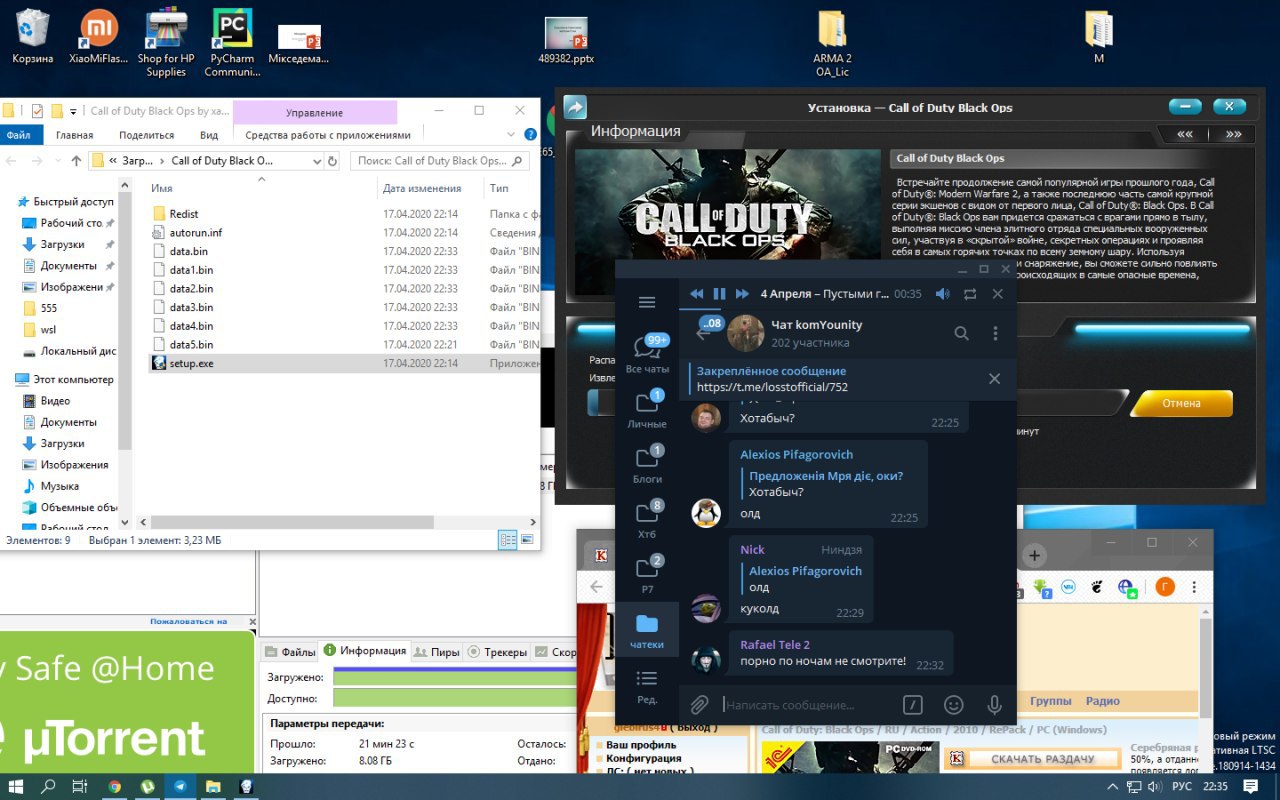Edit Telegram folders via "Ред."
Image resolution: width=1280 pixels, height=800 pixels.
[x=647, y=686]
